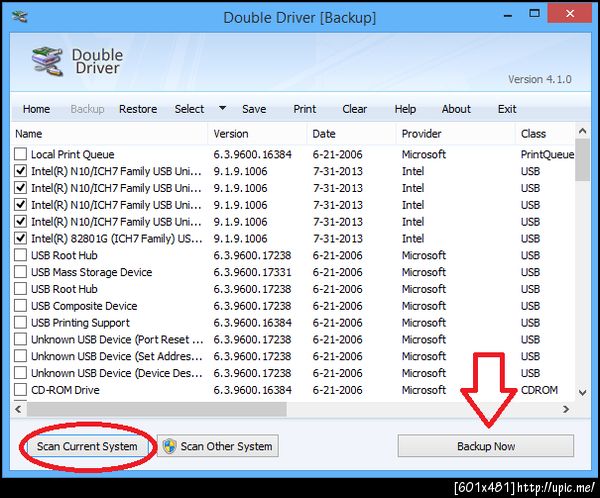Tick the Unknown USB Device (Device Des...) checkbox
Viewport: 600px width, 498px height.
point(20,373)
